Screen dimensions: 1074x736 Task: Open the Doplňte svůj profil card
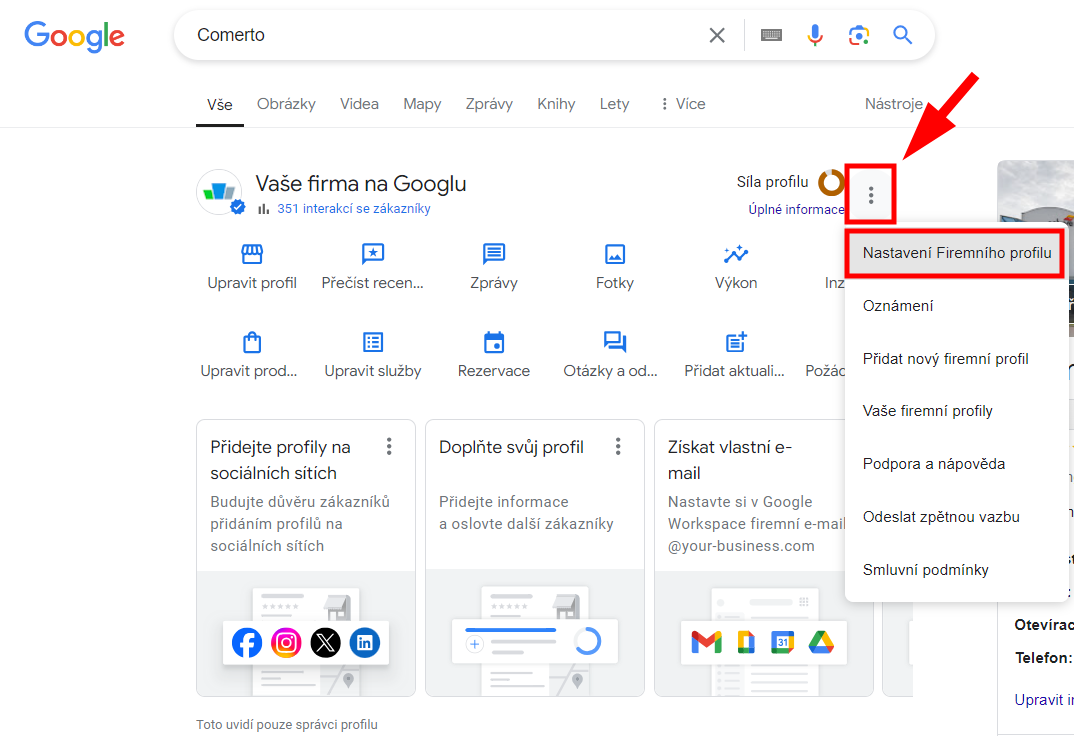[x=535, y=558]
